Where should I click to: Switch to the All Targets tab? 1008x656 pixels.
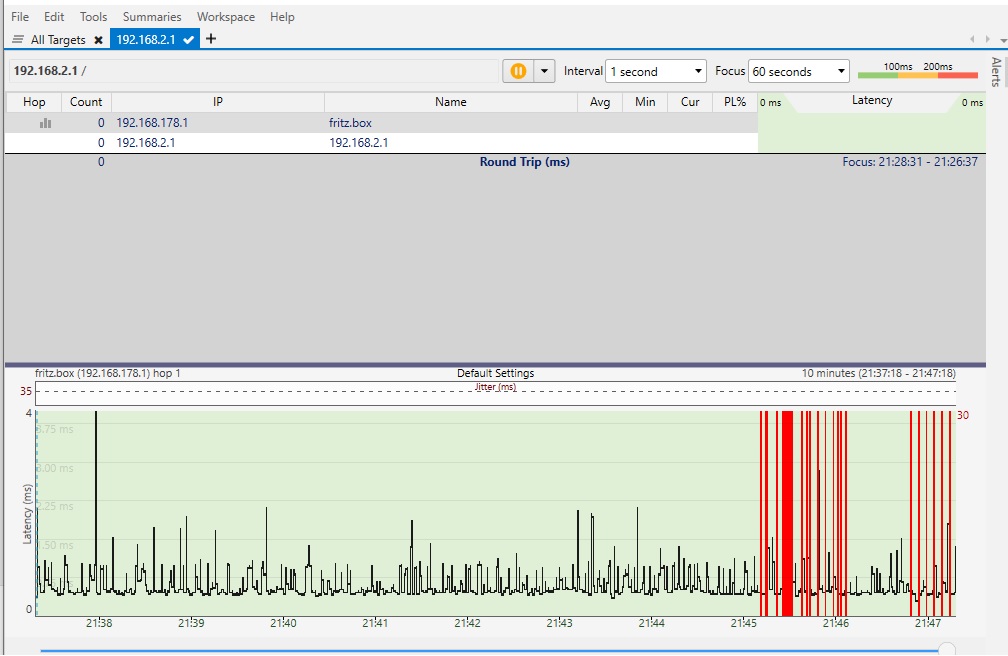tap(58, 40)
